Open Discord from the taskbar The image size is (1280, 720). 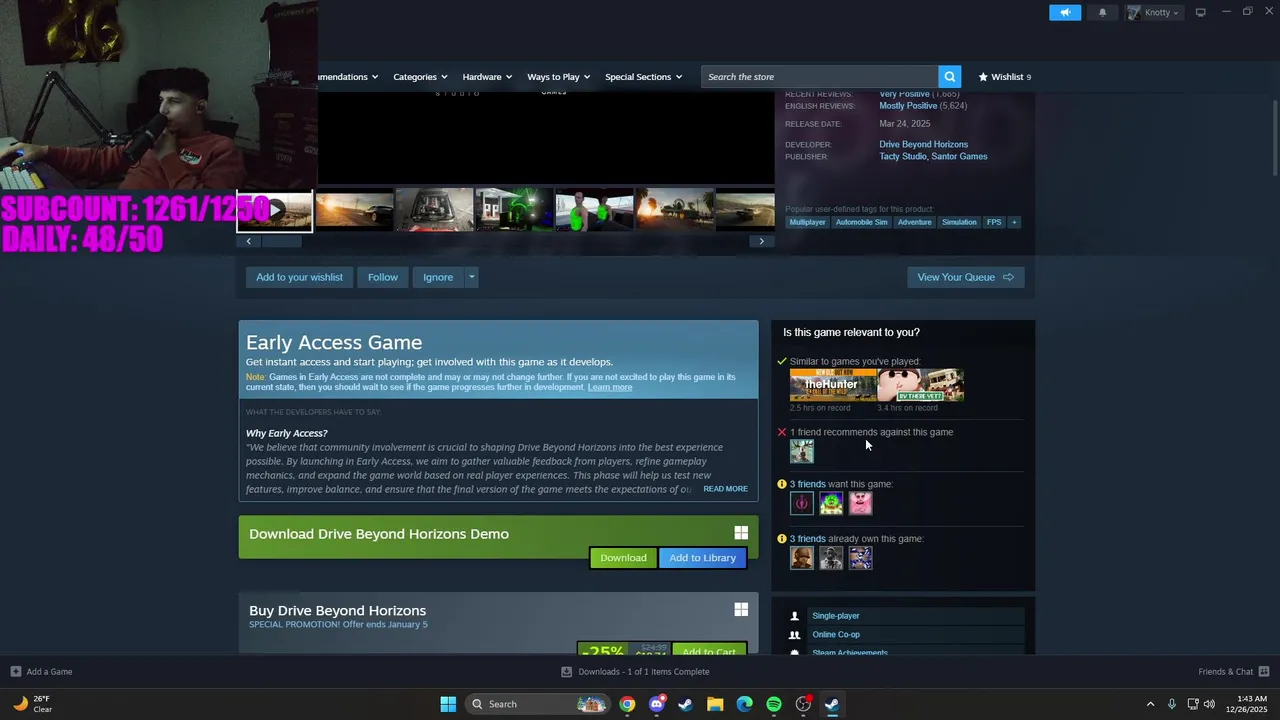pos(656,704)
